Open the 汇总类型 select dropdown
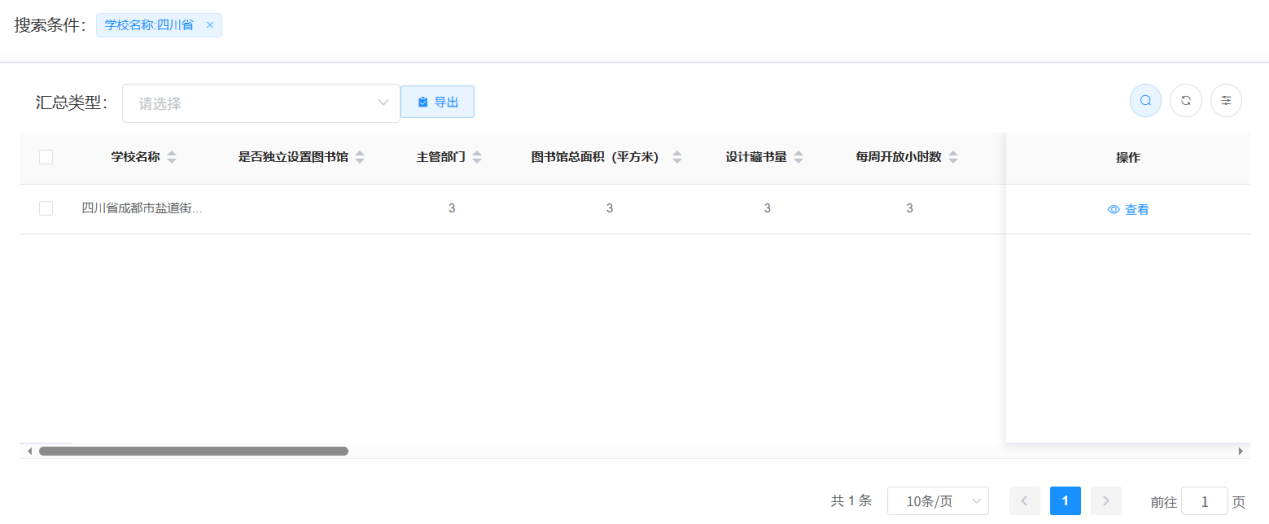This screenshot has width=1269, height=524. pyautogui.click(x=260, y=103)
